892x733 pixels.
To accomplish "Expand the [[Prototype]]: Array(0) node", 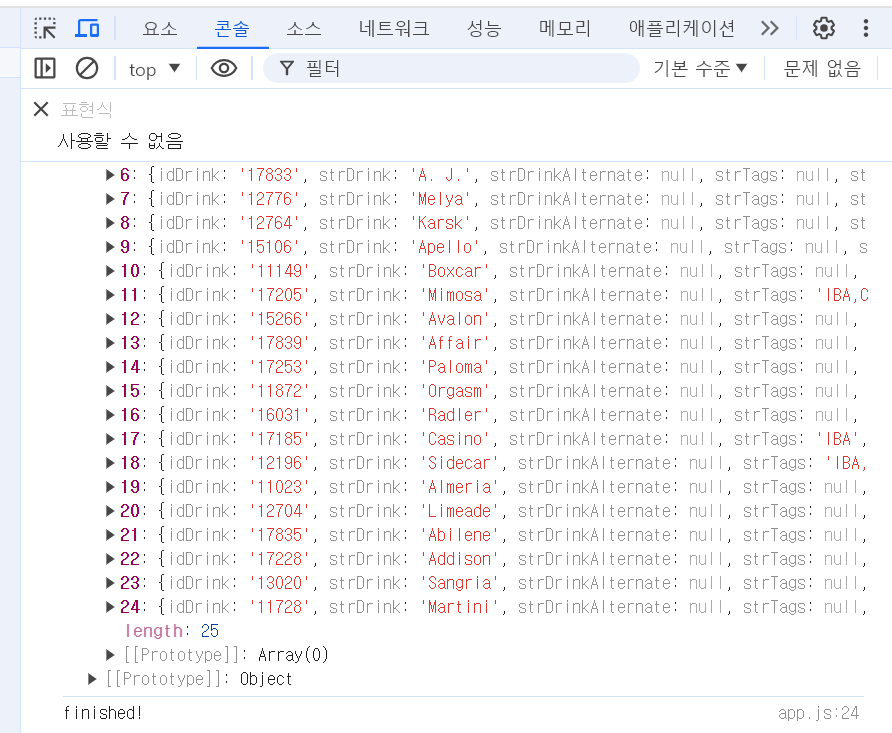I will (110, 655).
